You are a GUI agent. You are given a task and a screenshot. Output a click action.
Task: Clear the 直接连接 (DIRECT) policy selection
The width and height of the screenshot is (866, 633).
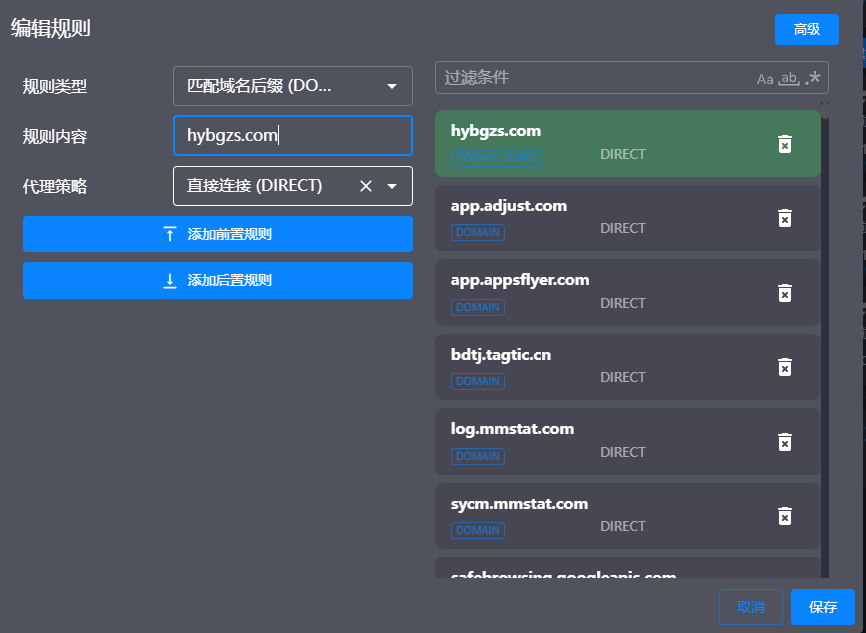point(366,186)
